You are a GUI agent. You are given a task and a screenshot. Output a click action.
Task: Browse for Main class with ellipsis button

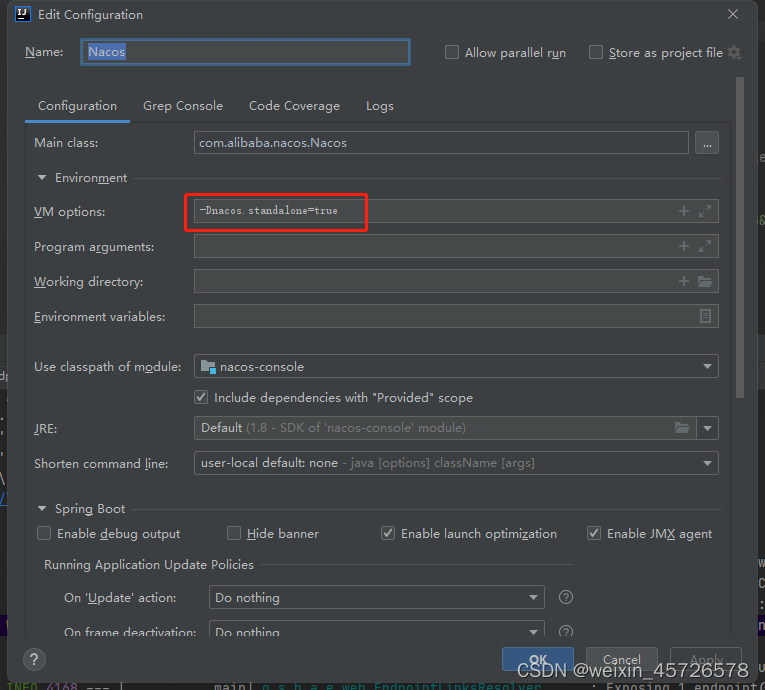pyautogui.click(x=707, y=143)
